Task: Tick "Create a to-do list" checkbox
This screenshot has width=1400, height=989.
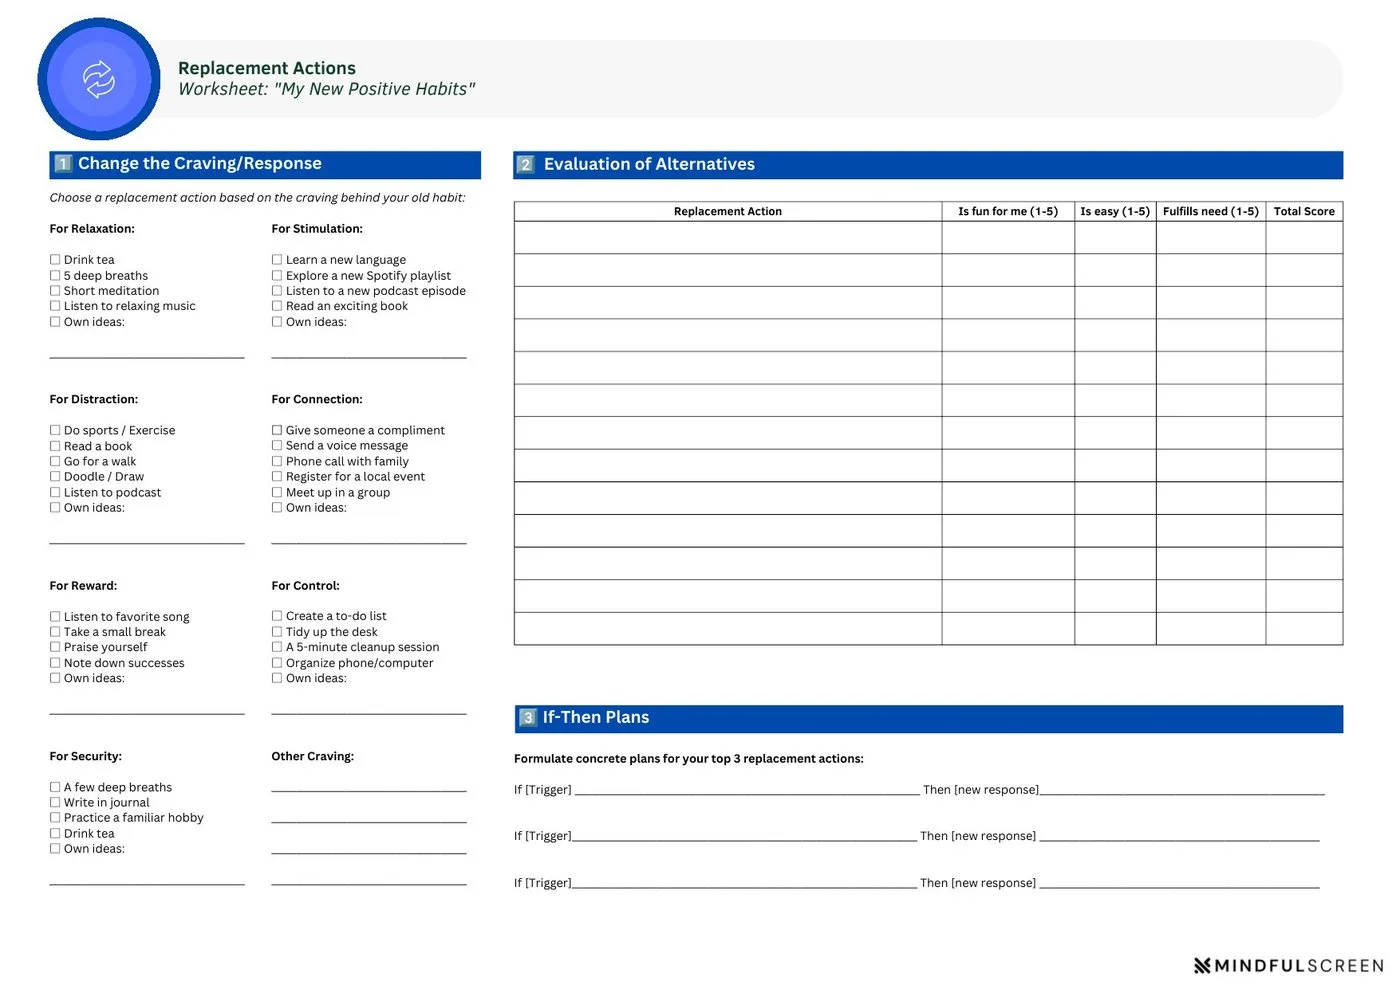Action: [x=277, y=616]
